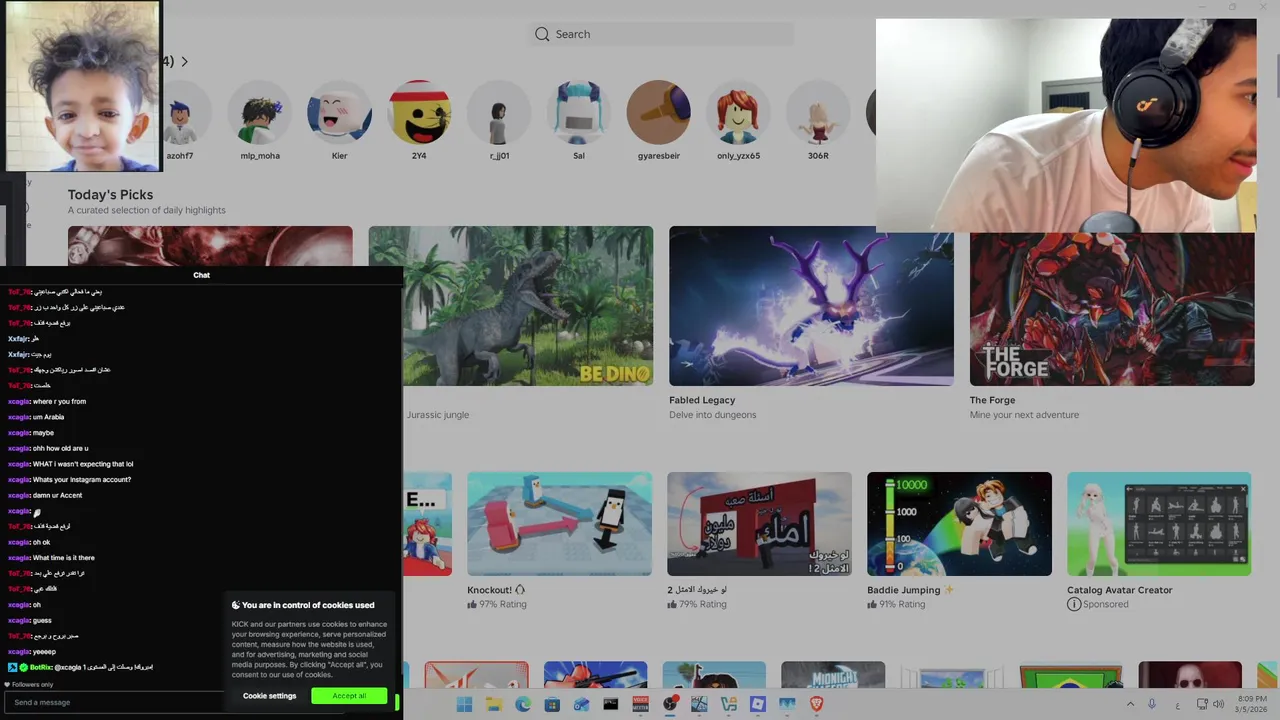Open friend r_jj01's avatar
This screenshot has width=1280, height=720.
(x=499, y=113)
